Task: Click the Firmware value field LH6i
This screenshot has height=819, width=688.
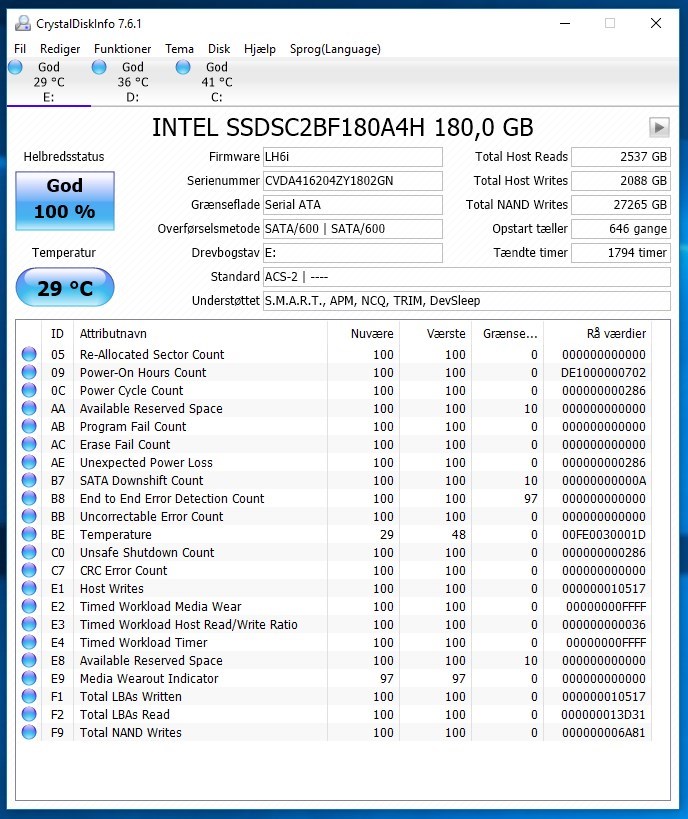Action: [351, 157]
